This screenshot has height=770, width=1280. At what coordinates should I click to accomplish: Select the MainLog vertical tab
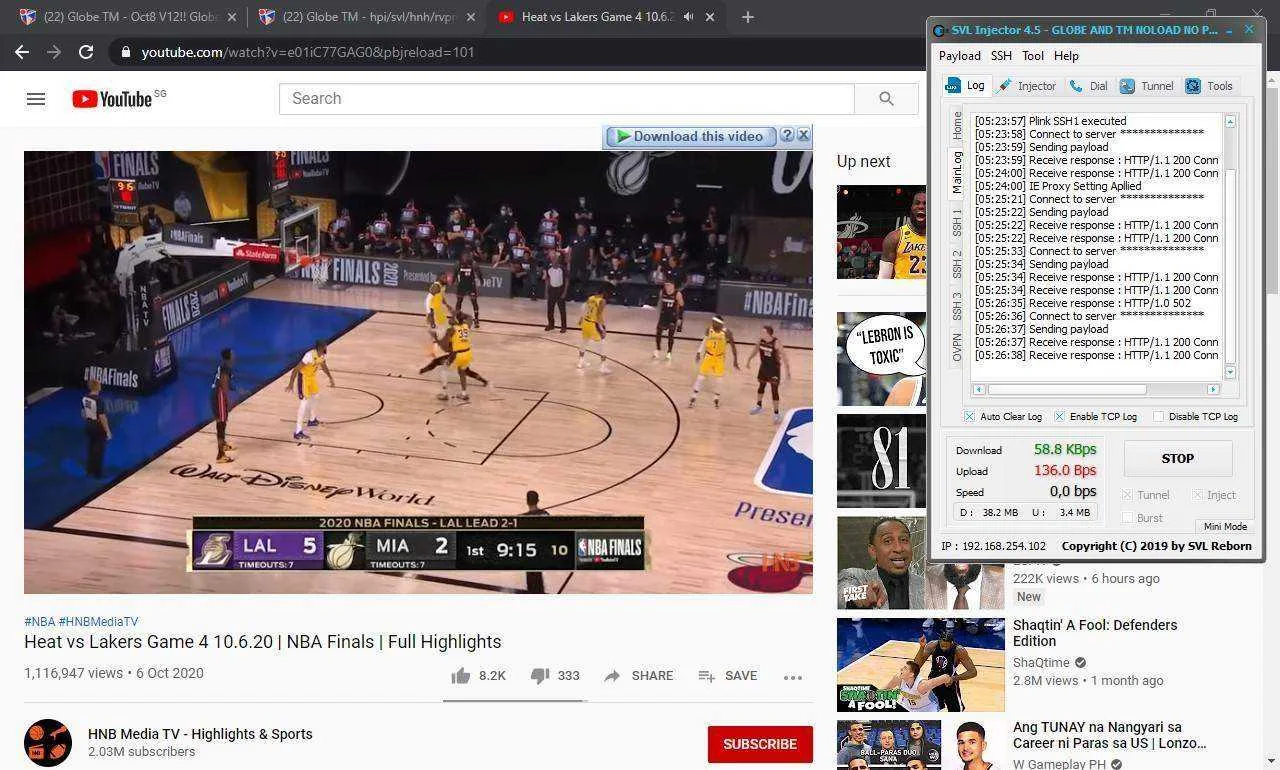[x=957, y=172]
